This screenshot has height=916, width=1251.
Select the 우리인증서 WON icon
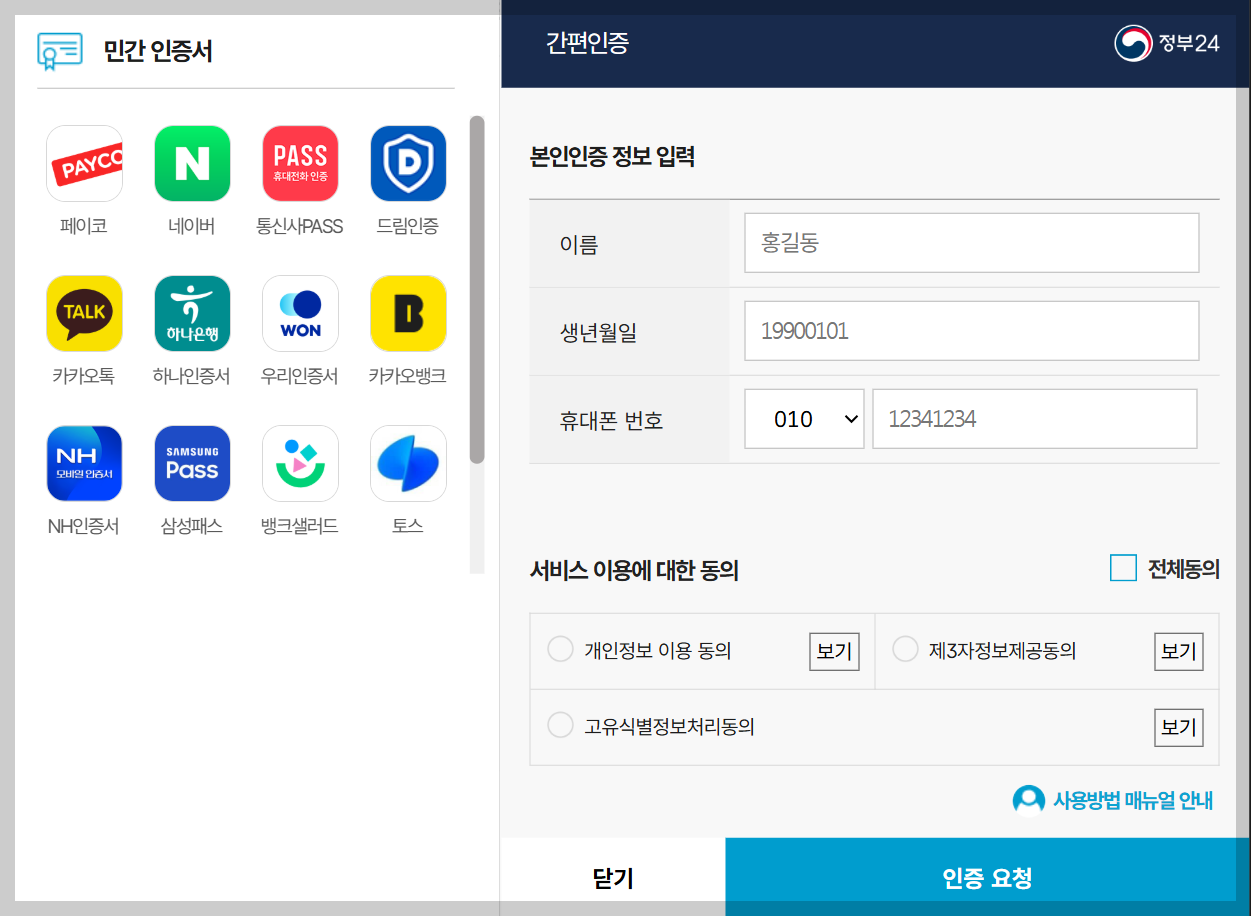[x=300, y=313]
